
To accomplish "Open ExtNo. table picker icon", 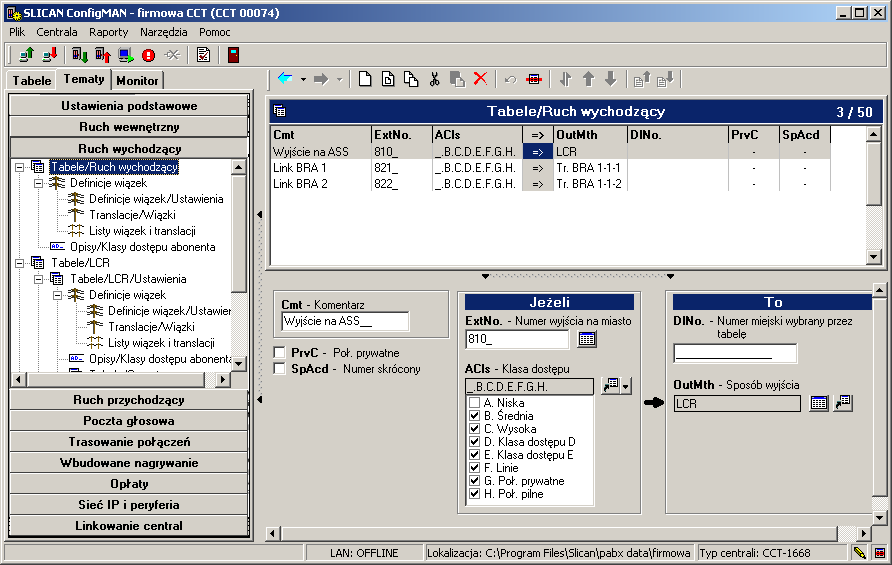I will pos(587,339).
